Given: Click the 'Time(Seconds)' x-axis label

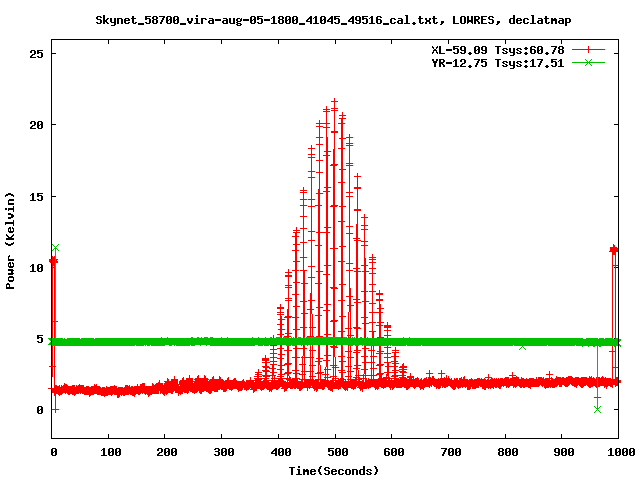Looking at the screenshot, I should tap(333, 471).
